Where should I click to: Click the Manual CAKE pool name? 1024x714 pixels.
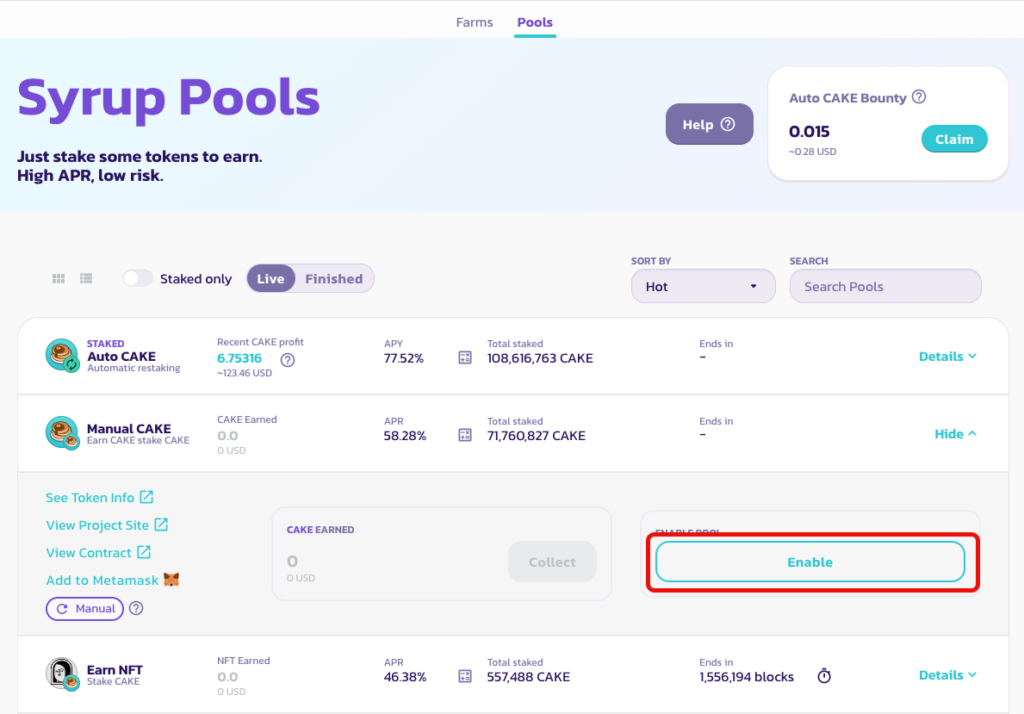129,429
